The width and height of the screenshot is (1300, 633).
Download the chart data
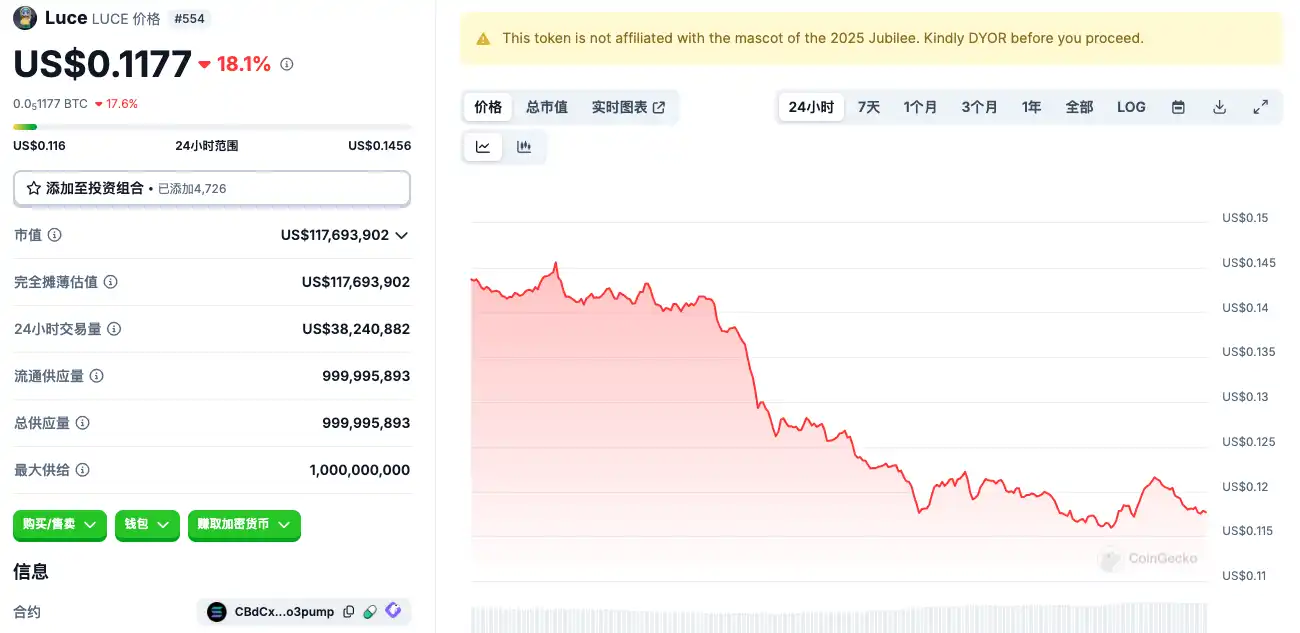tap(1219, 107)
